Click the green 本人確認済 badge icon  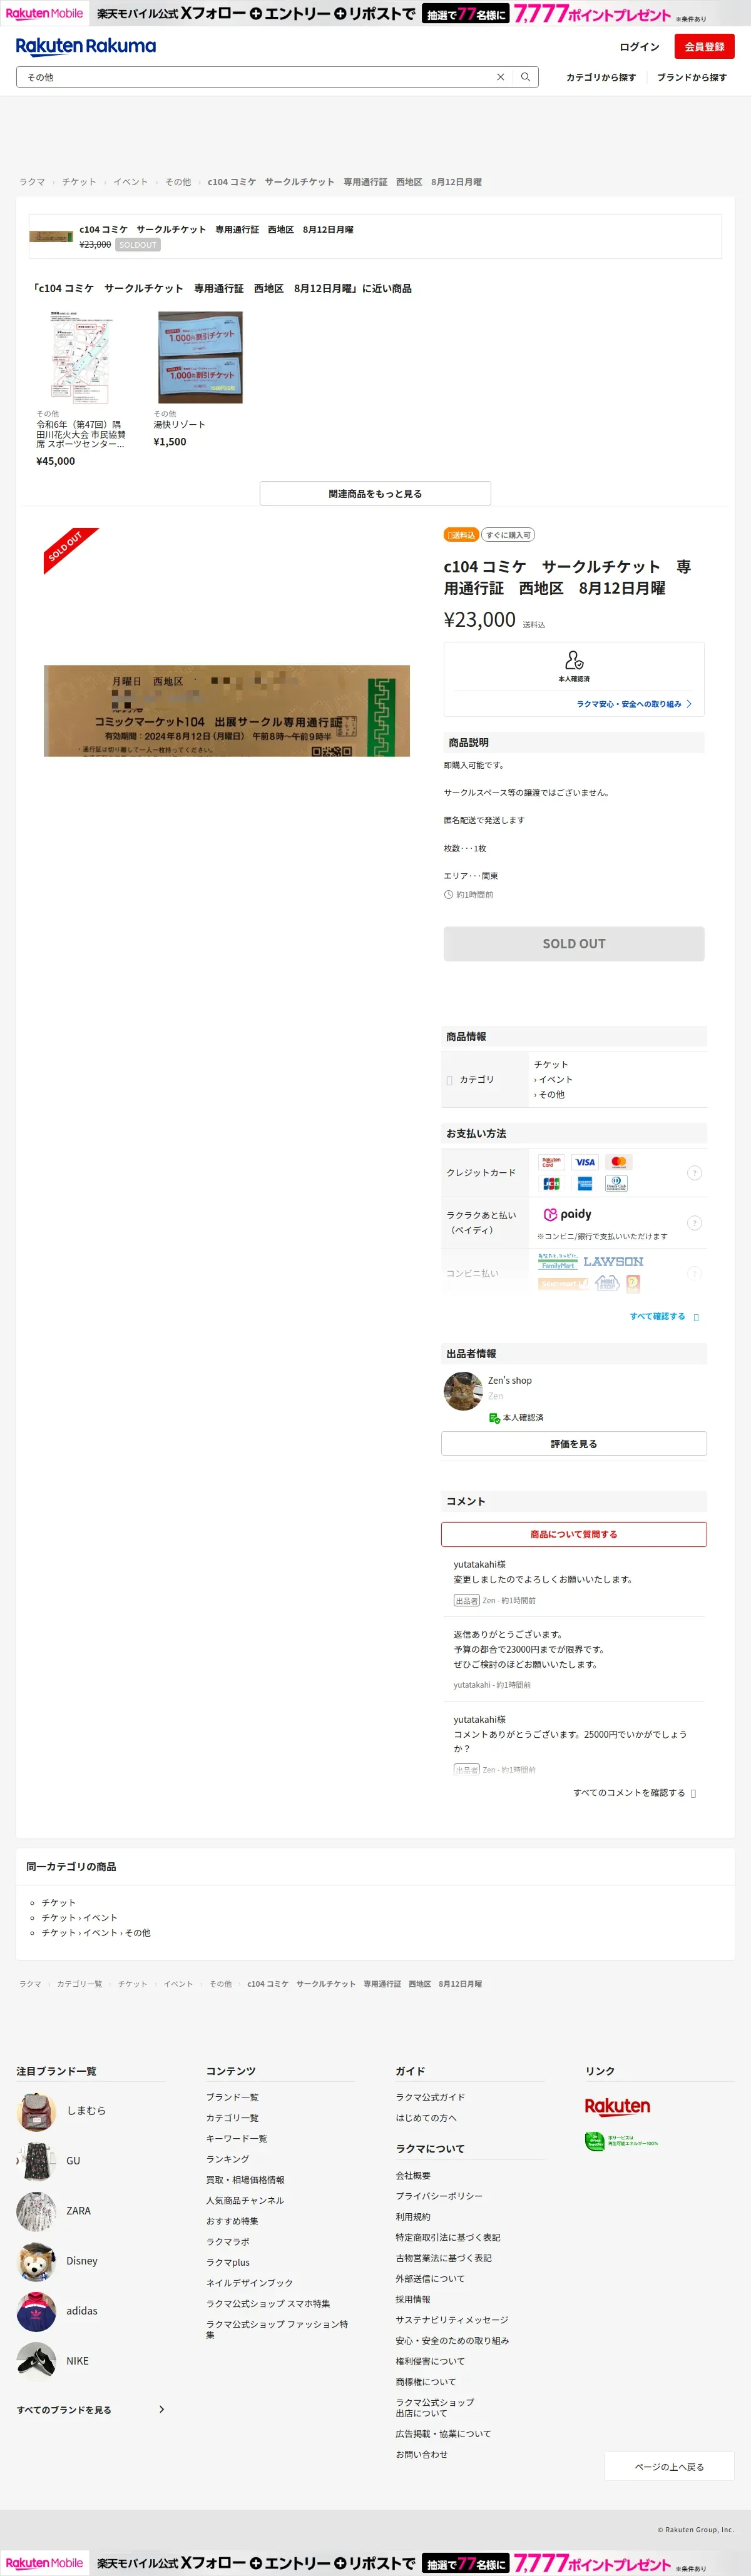(494, 1418)
